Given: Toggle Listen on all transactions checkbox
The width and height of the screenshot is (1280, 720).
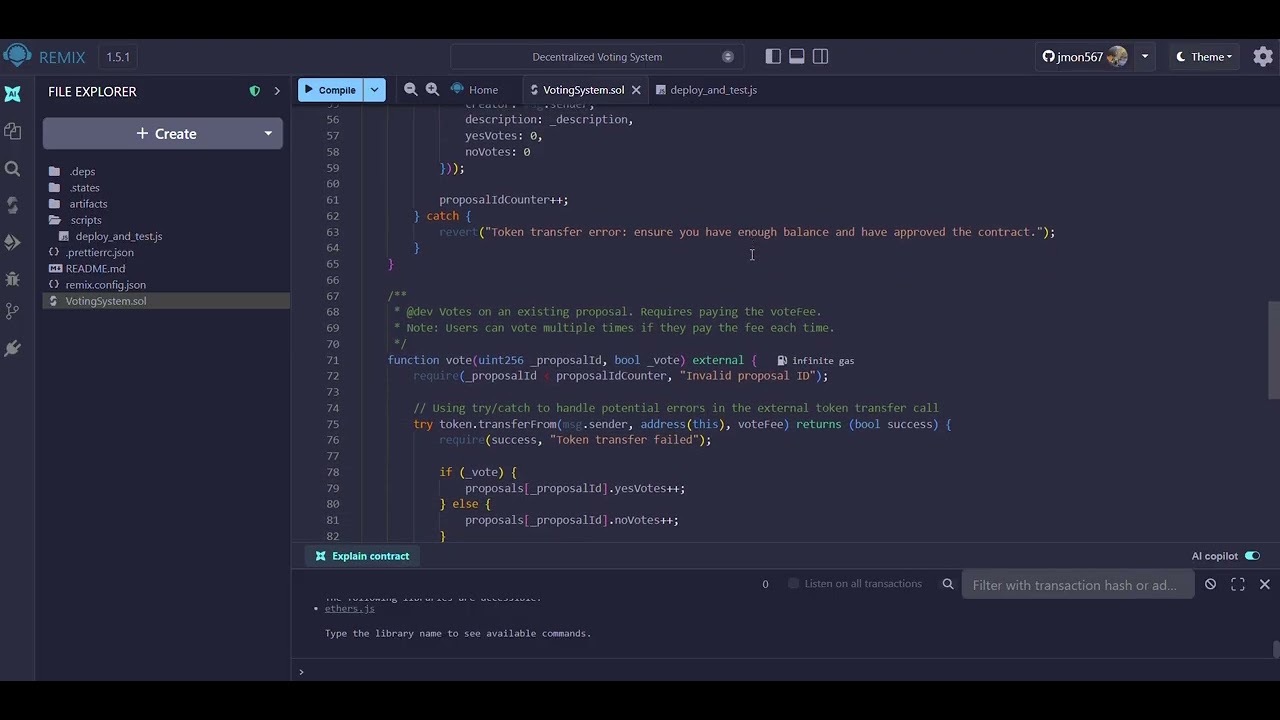Looking at the screenshot, I should (794, 584).
